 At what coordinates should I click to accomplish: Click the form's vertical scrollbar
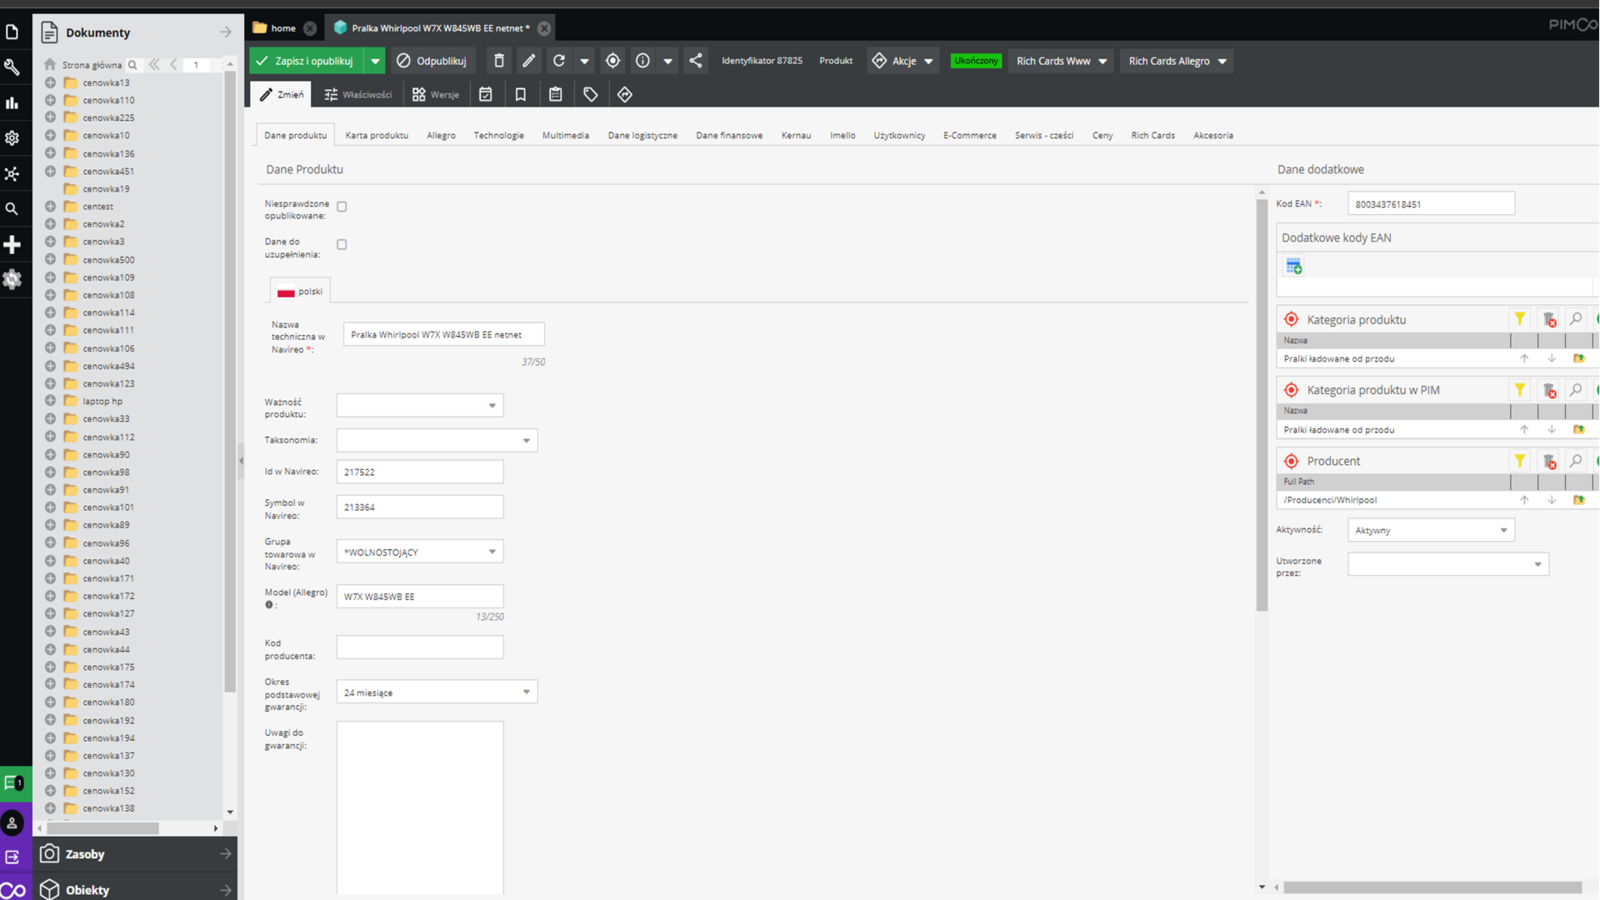coord(1262,403)
